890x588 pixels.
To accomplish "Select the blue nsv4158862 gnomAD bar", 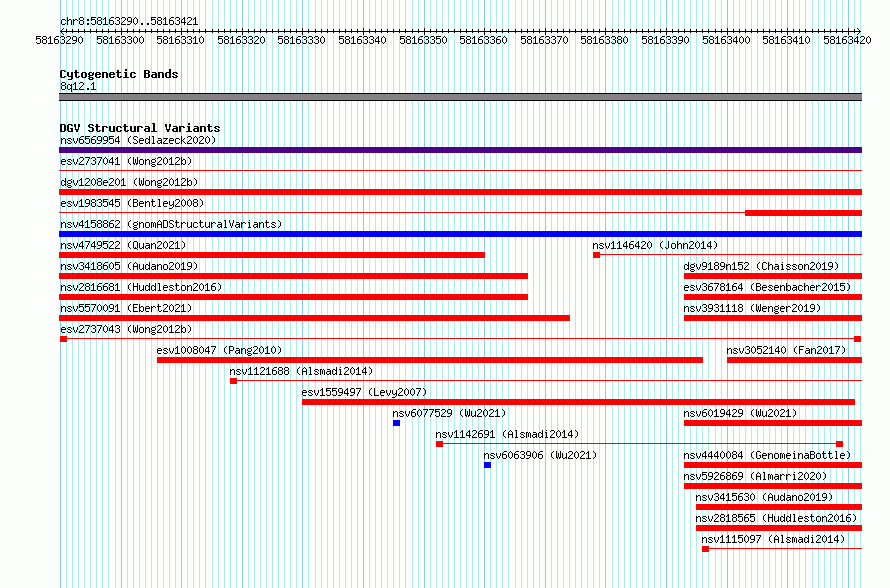I will 460,234.
